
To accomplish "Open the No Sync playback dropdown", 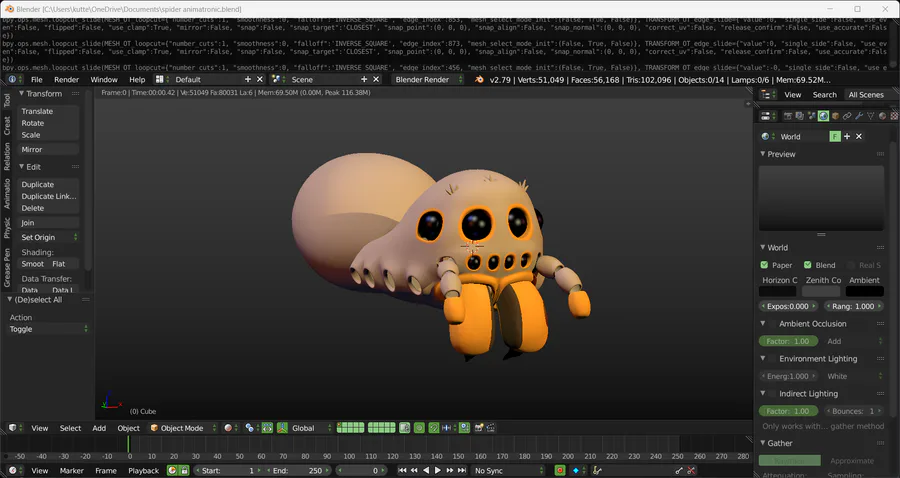I will click(x=508, y=471).
